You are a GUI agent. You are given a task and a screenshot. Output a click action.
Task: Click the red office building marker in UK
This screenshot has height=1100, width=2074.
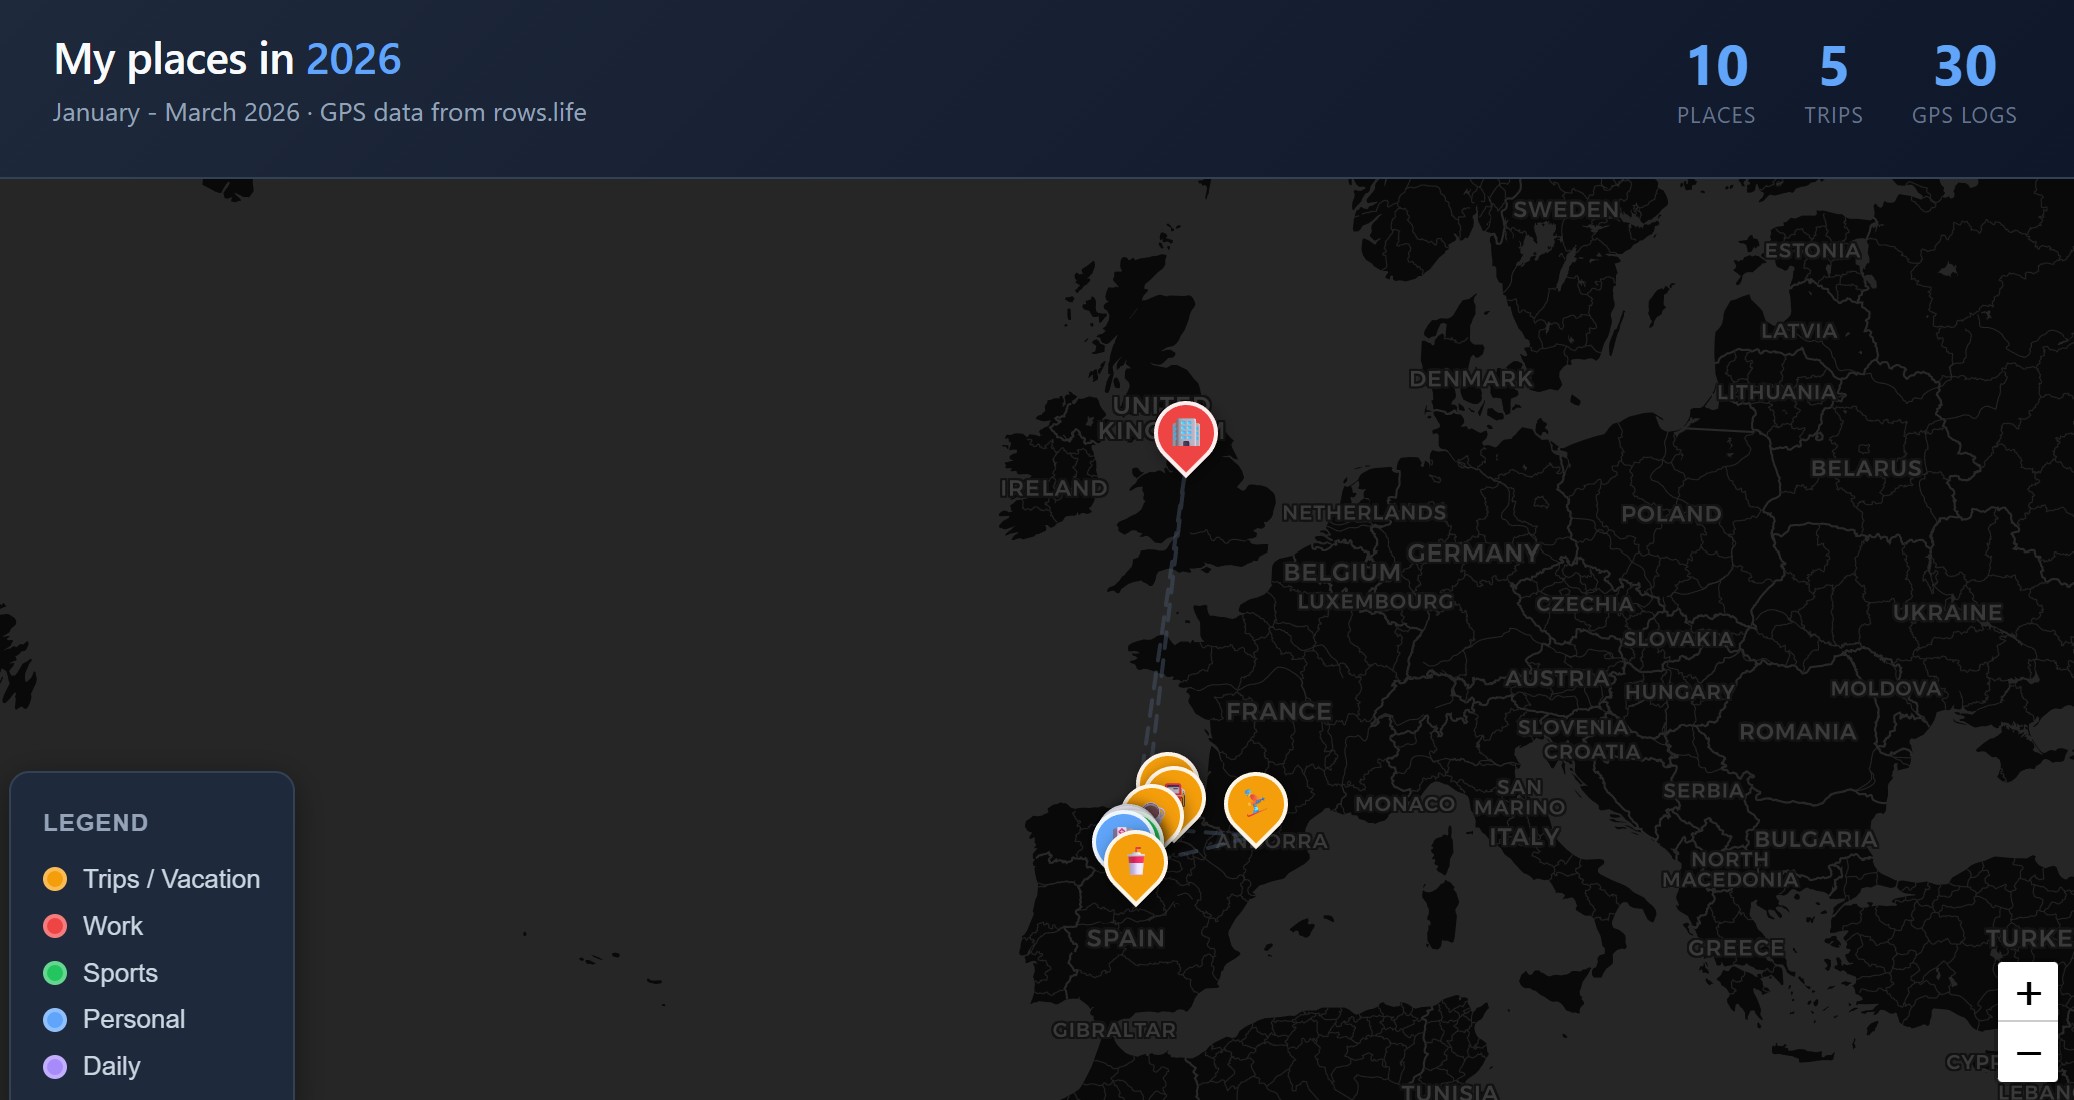[x=1185, y=434]
